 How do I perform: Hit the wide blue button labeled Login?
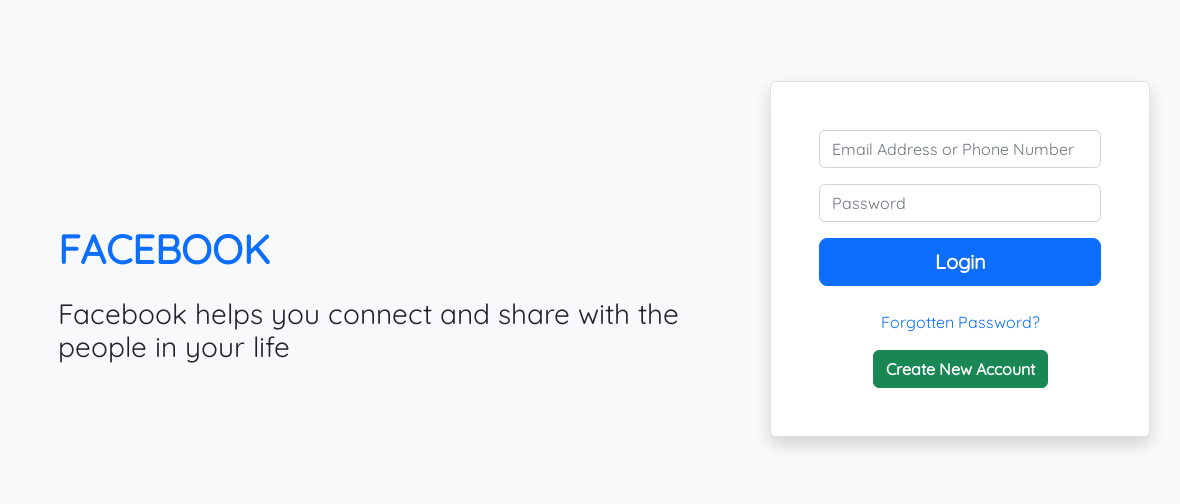pyautogui.click(x=960, y=262)
